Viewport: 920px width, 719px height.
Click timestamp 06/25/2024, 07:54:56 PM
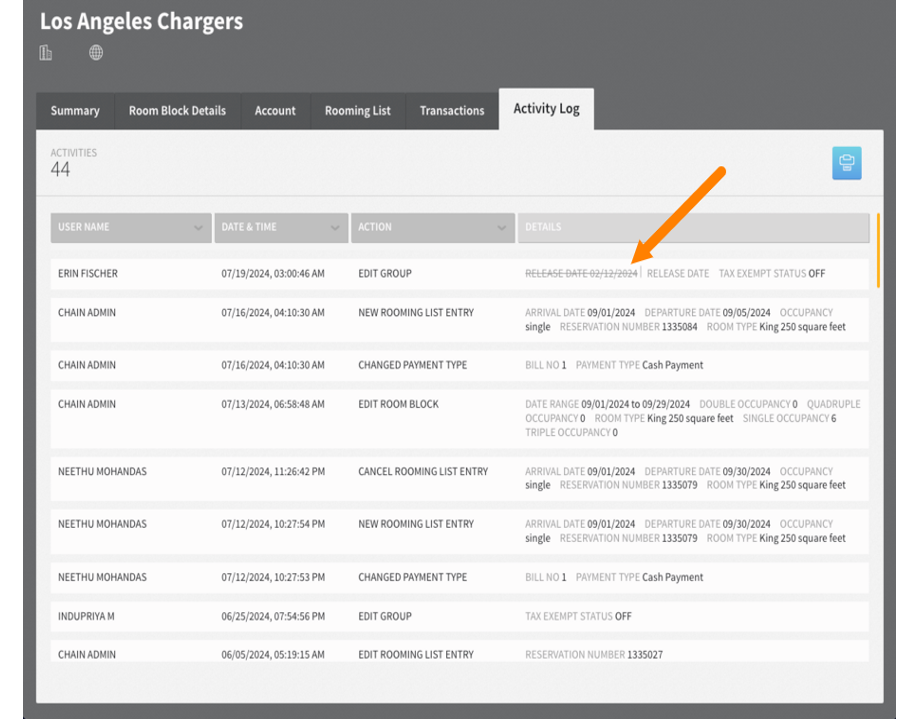[273, 616]
